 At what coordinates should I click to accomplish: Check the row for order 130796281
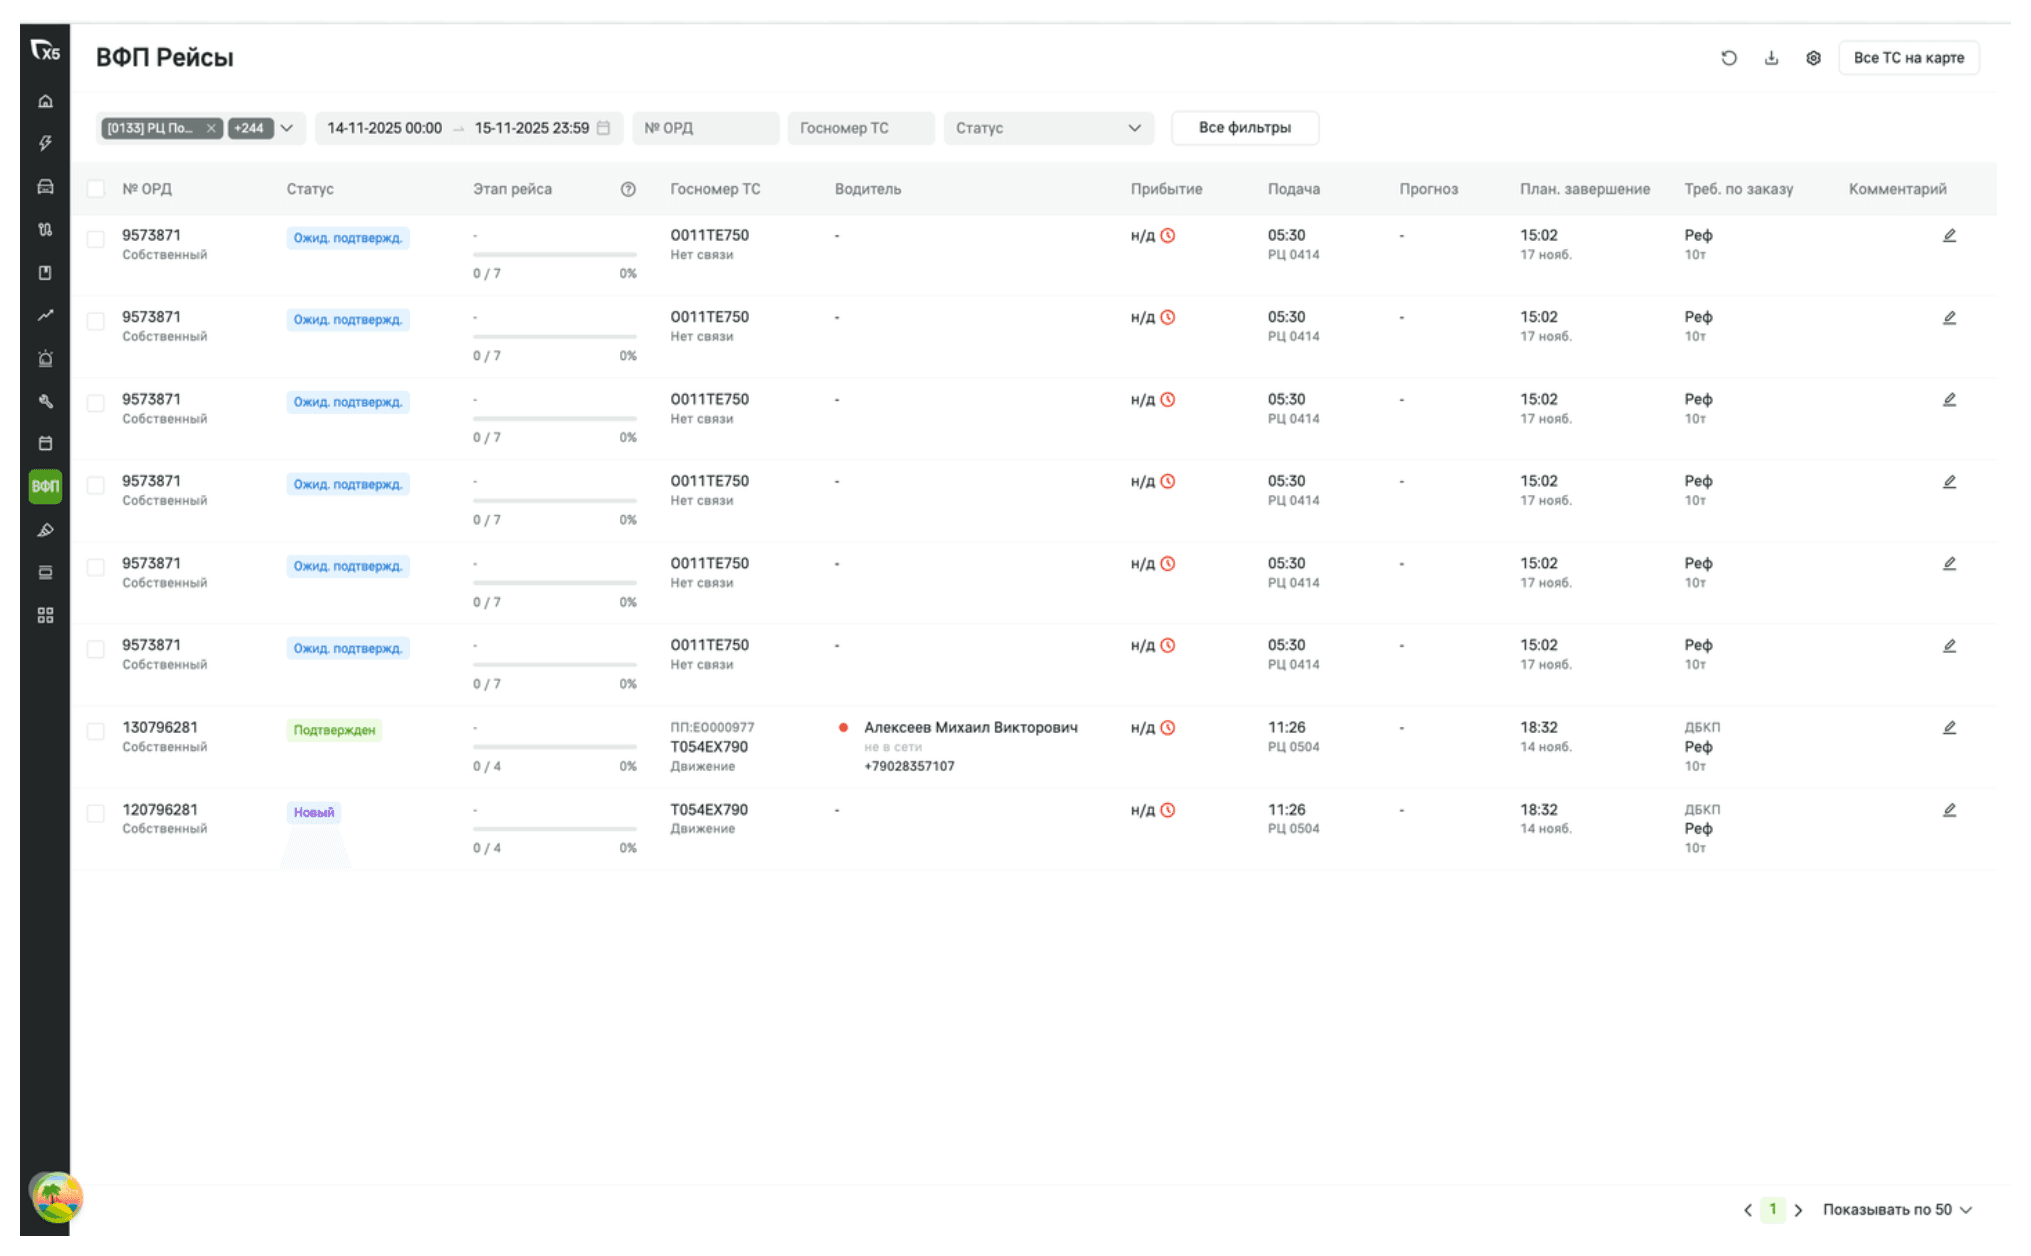(x=96, y=731)
